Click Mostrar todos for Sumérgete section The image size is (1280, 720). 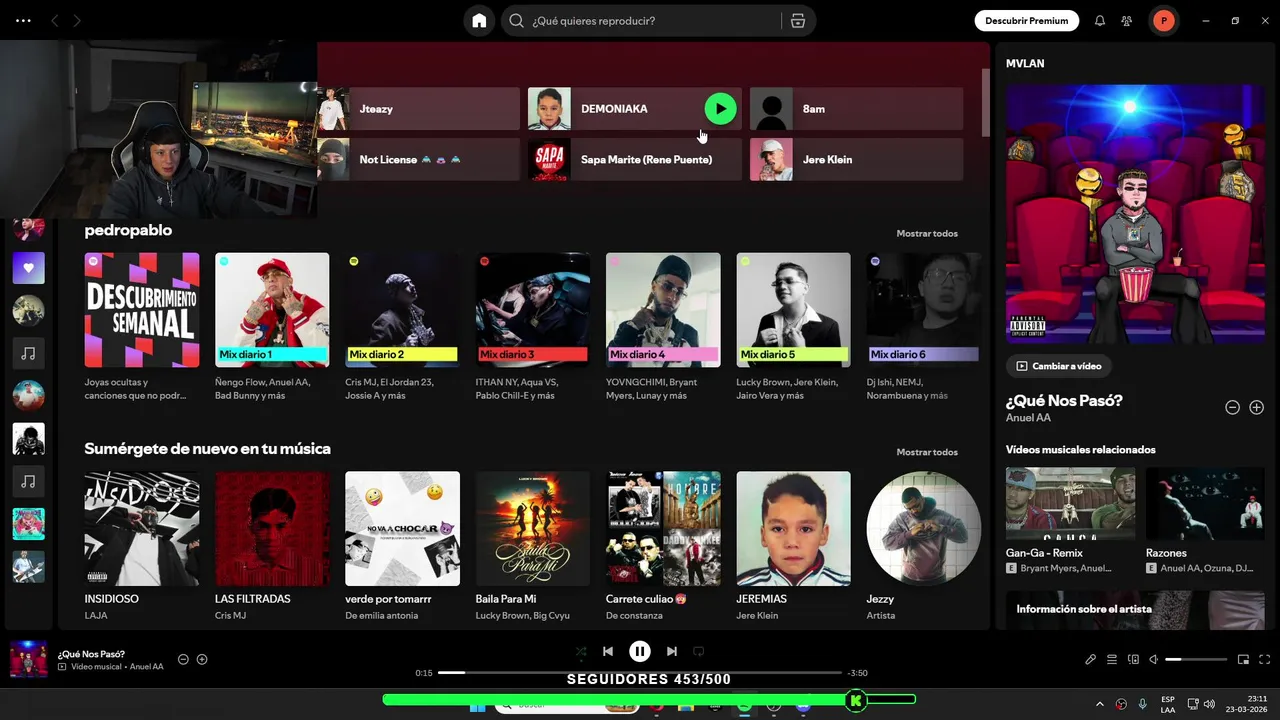coord(927,452)
